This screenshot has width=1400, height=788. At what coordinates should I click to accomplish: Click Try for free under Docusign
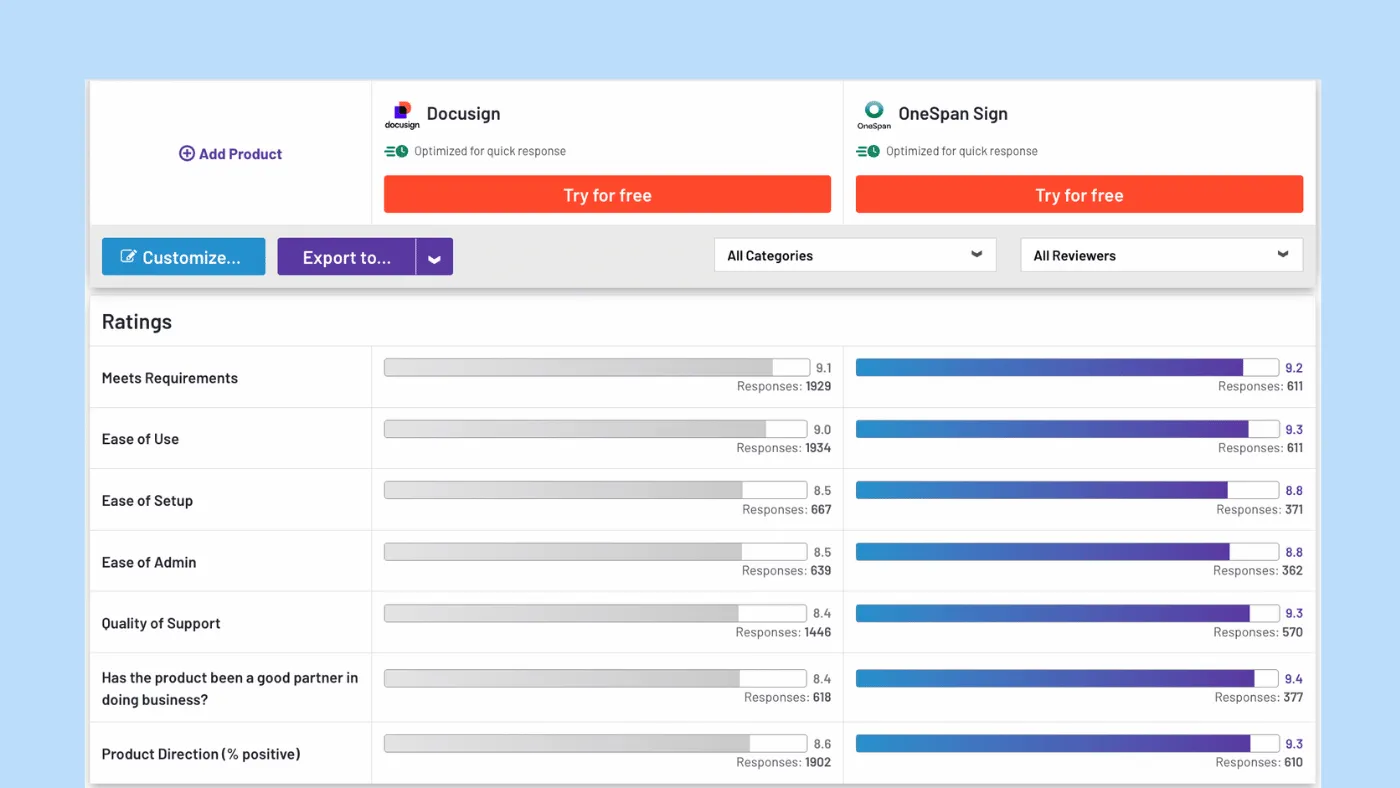click(x=607, y=193)
